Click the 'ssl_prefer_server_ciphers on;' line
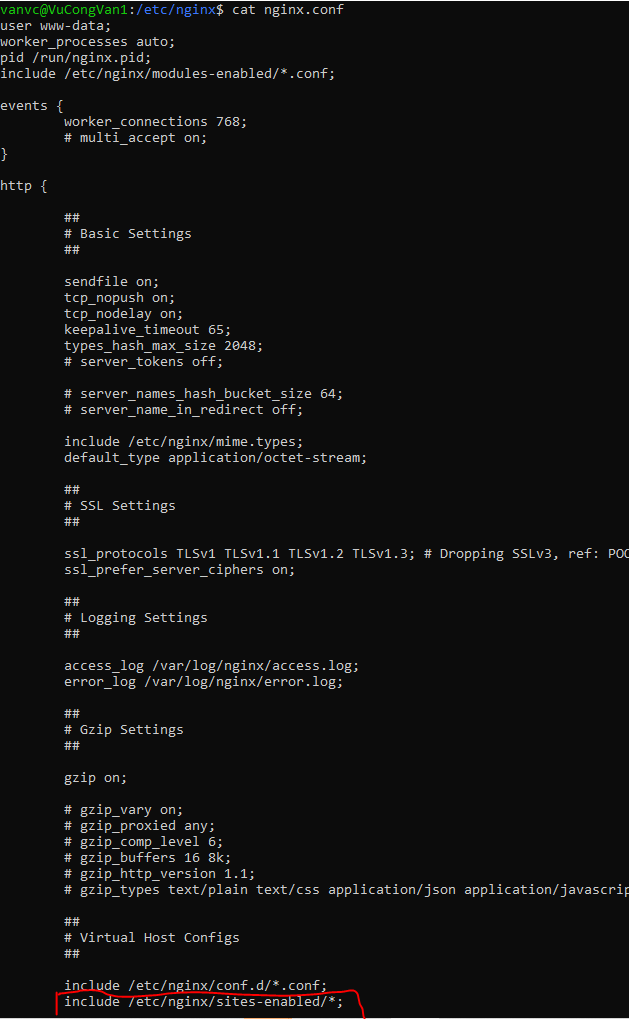Viewport: 629px width, 1019px height. coord(179,569)
